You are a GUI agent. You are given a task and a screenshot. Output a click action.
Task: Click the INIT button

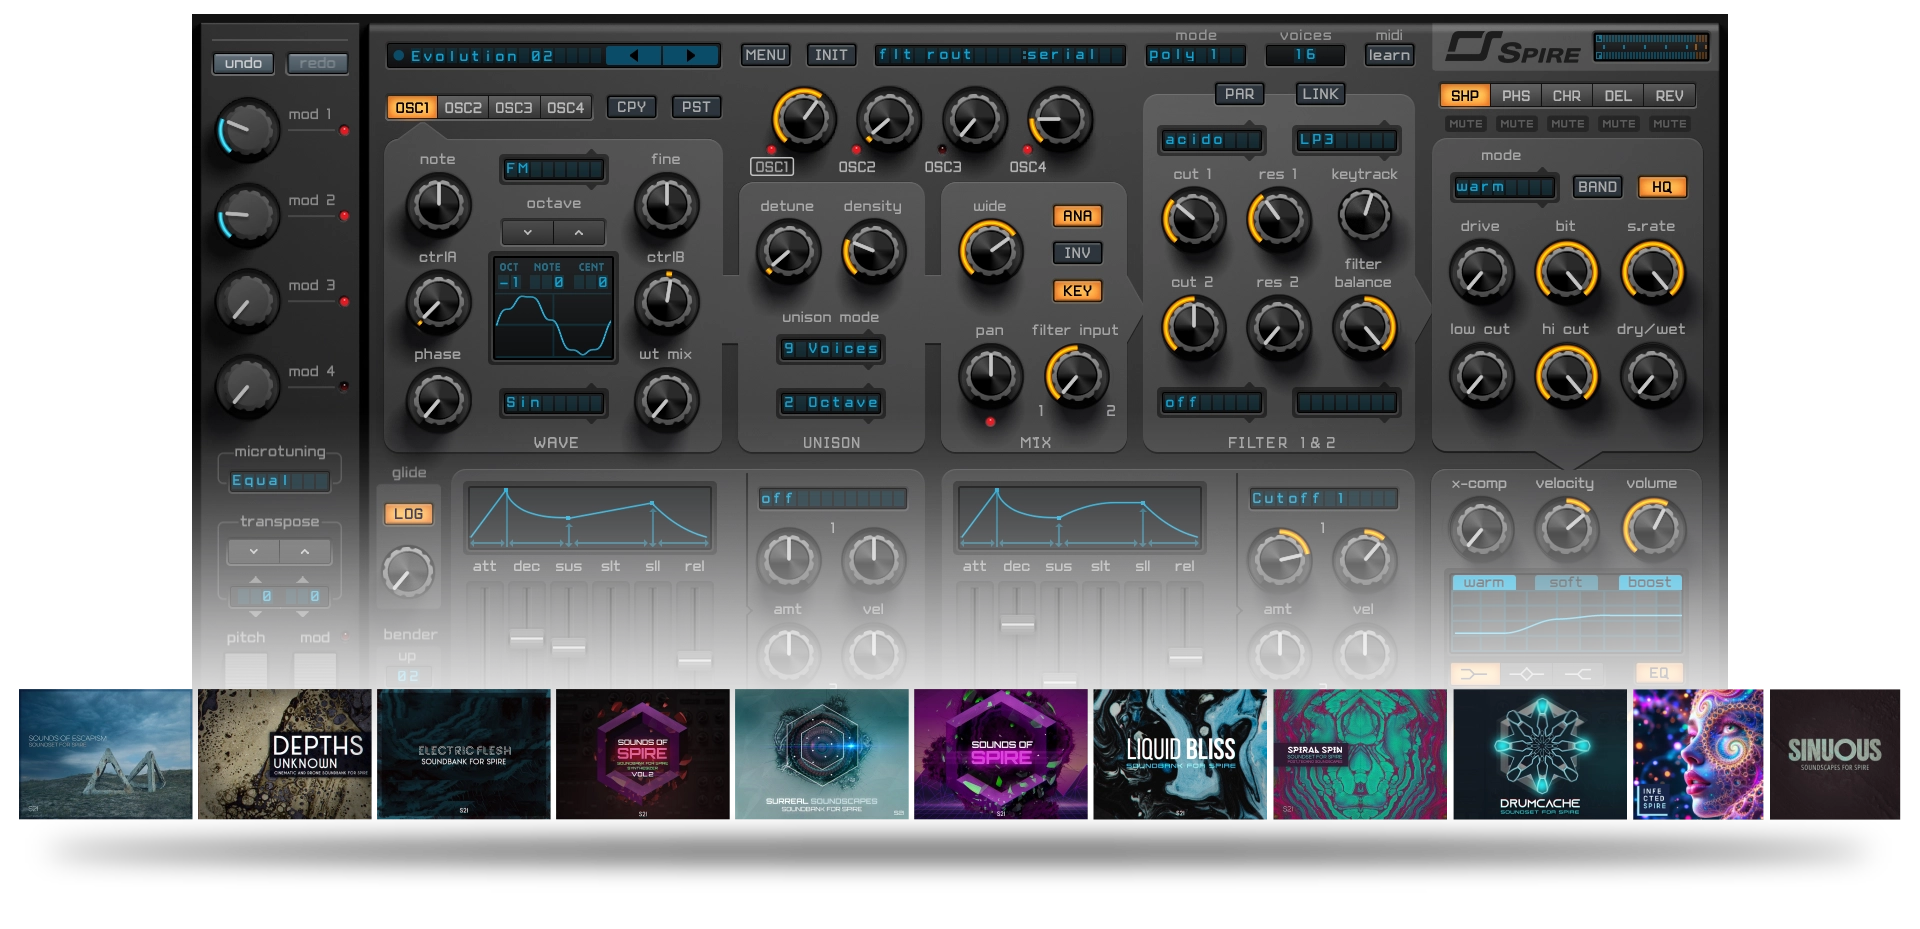(831, 55)
